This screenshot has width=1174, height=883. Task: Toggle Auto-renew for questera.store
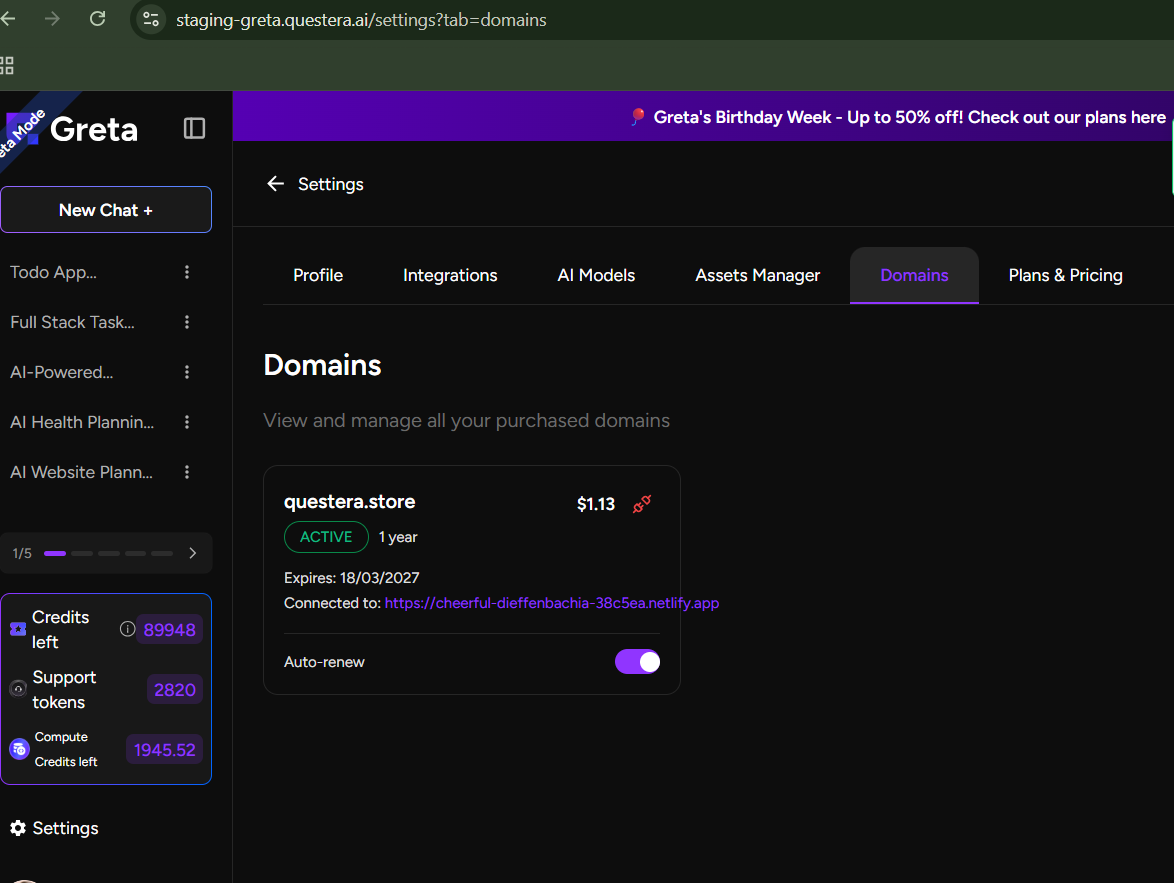pyautogui.click(x=637, y=662)
